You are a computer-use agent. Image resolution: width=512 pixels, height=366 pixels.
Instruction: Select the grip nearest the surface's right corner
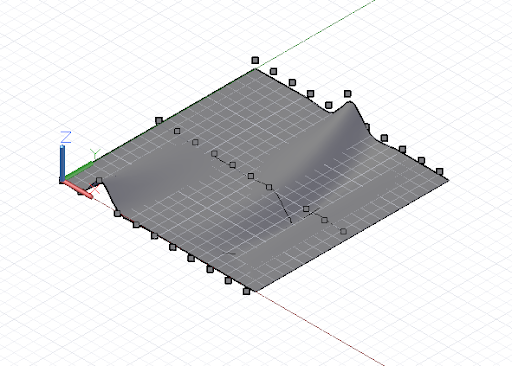(439, 172)
